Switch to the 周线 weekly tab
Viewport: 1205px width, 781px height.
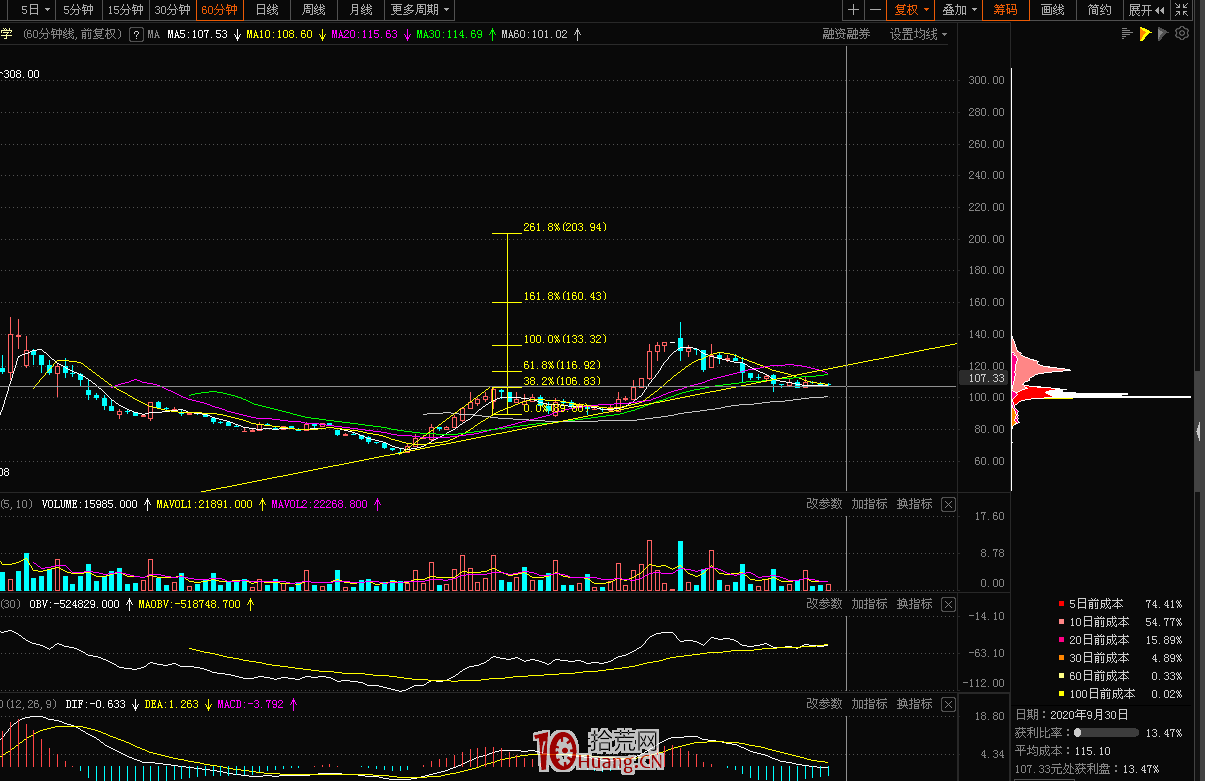(x=313, y=10)
